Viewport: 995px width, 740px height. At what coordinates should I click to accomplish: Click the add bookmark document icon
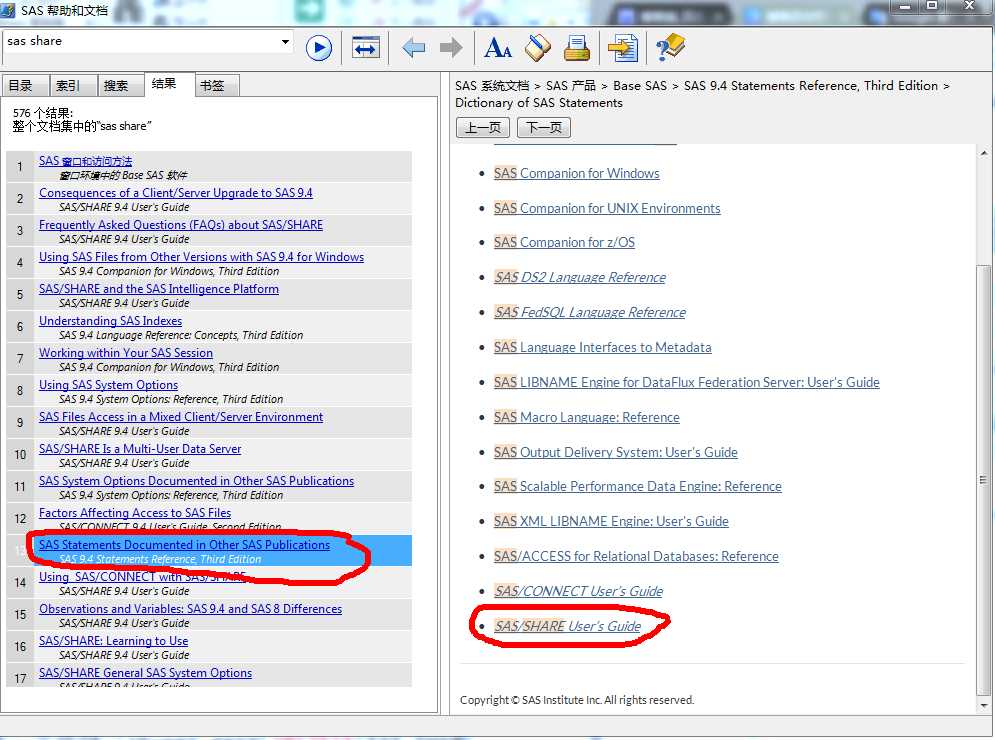click(623, 48)
